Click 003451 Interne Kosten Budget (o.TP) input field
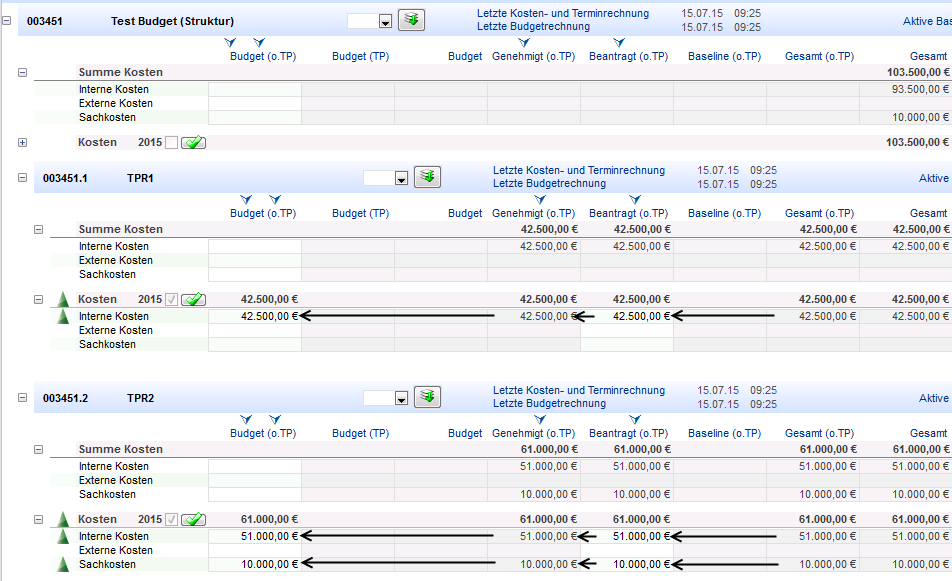The height and width of the screenshot is (581, 952). tap(255, 89)
